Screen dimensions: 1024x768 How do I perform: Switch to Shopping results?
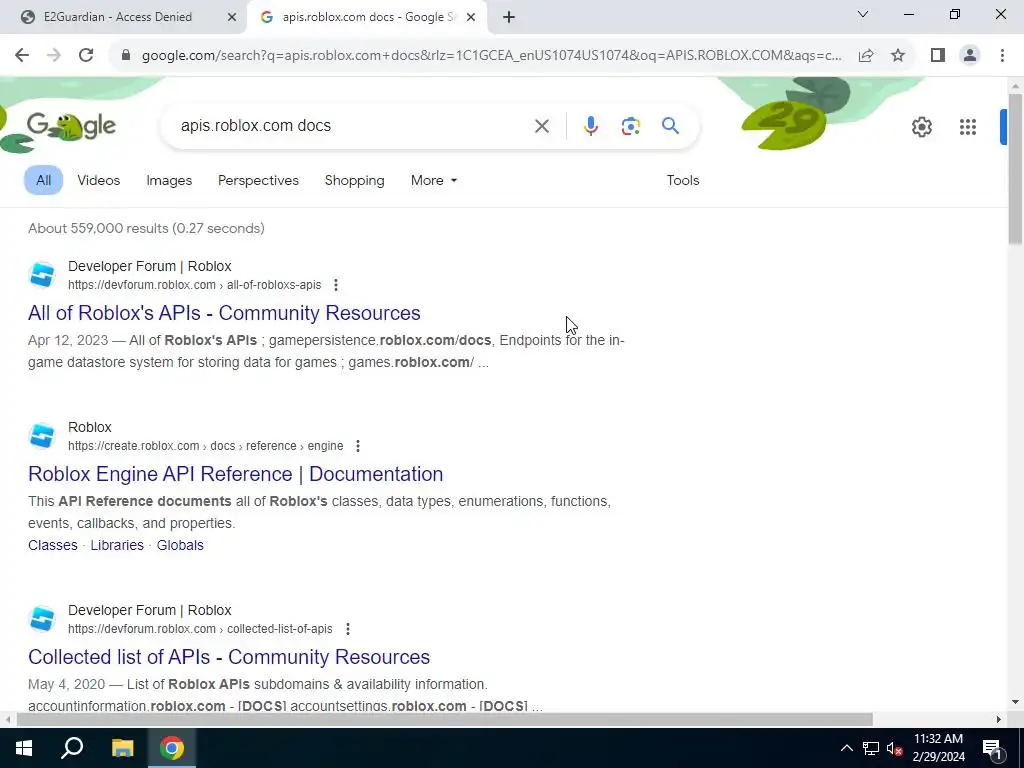tap(355, 180)
